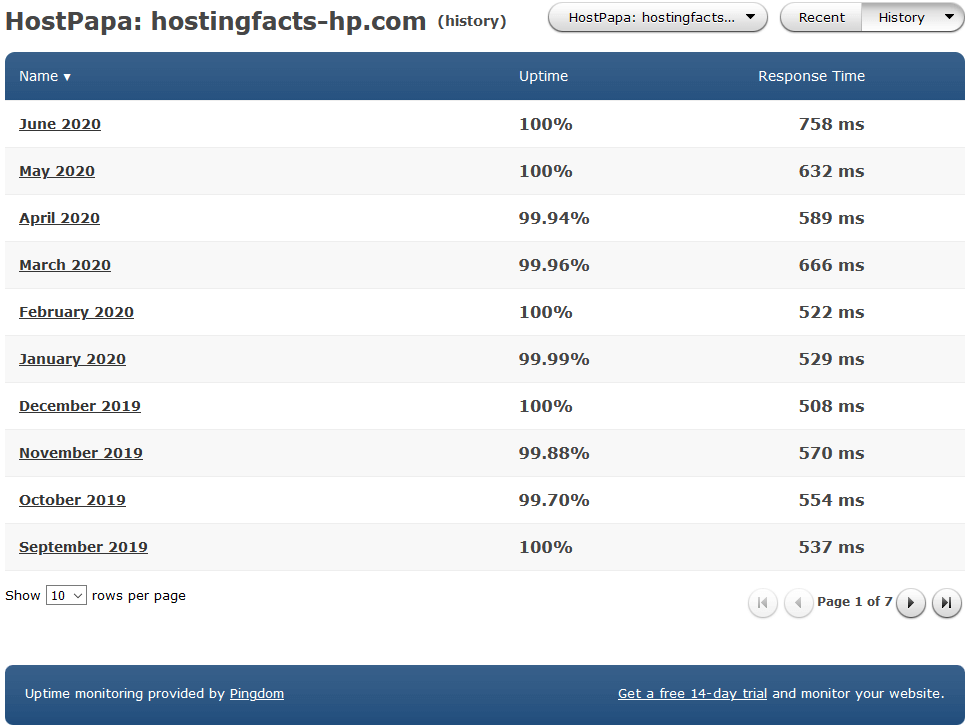Screen dimensions: 965x728
Task: Go to the previous page
Action: (798, 602)
